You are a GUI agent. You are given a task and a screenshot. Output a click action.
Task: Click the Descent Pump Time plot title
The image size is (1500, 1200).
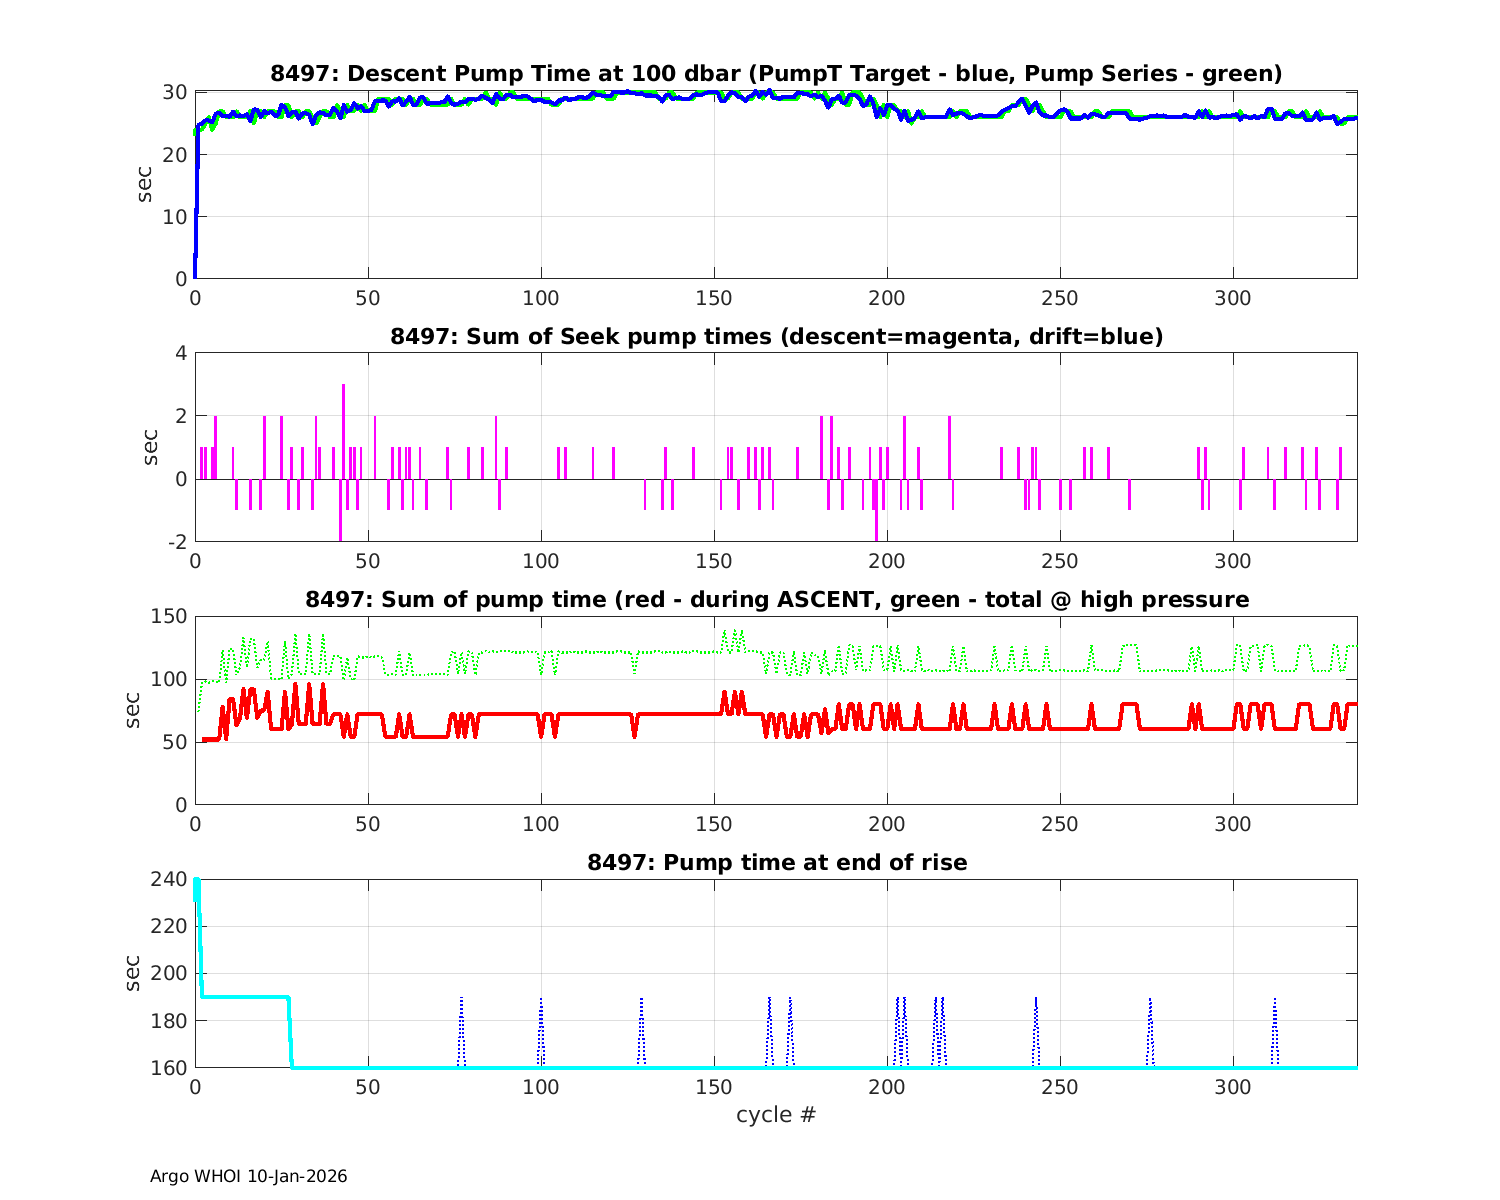pyautogui.click(x=776, y=73)
